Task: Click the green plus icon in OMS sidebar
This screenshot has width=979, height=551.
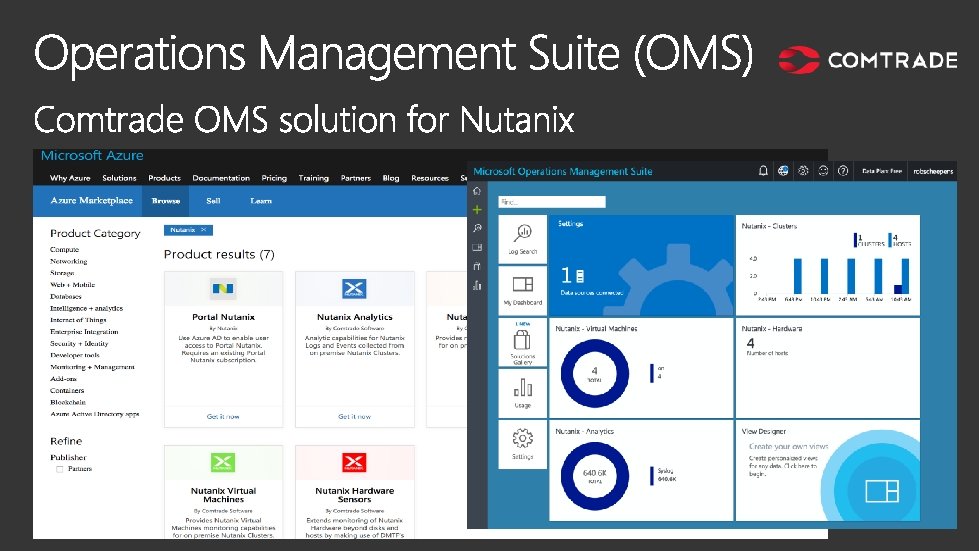Action: coord(477,210)
